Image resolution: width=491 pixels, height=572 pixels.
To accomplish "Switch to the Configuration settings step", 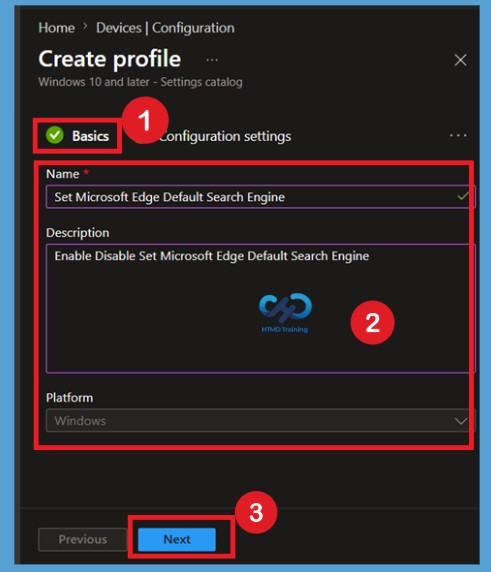I will 225,136.
